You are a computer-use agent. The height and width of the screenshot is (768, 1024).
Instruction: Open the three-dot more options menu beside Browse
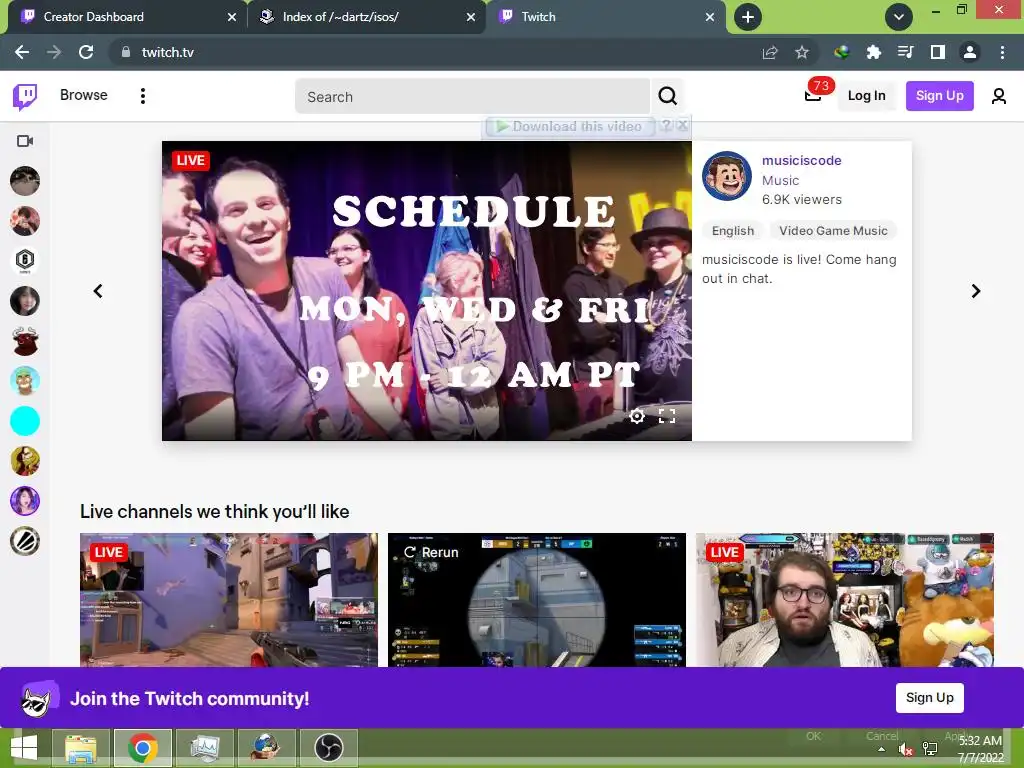pyautogui.click(x=142, y=96)
